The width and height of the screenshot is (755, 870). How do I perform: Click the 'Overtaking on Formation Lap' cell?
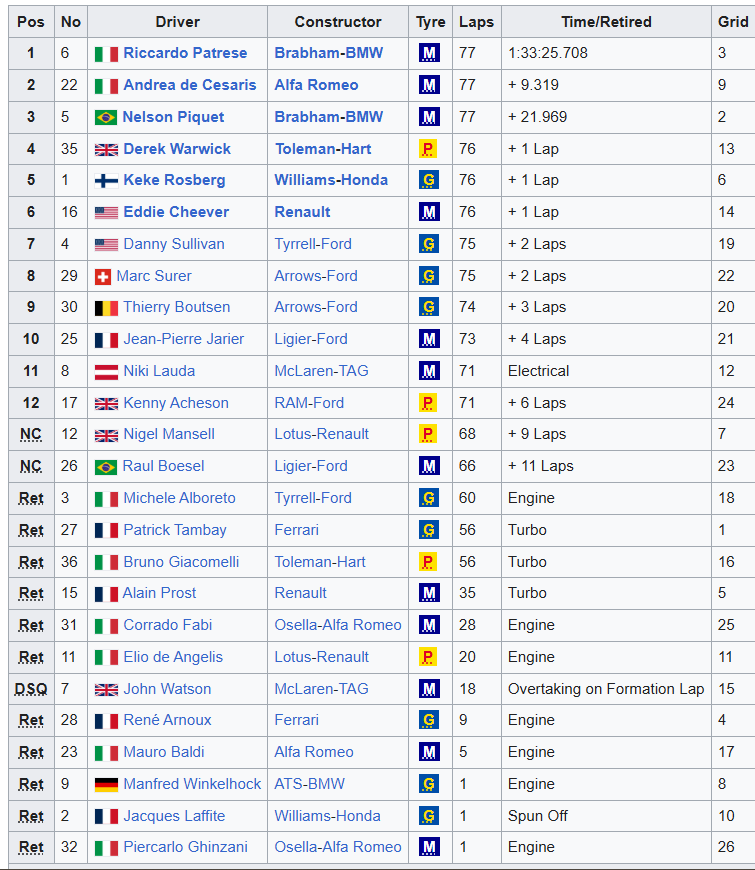(606, 689)
